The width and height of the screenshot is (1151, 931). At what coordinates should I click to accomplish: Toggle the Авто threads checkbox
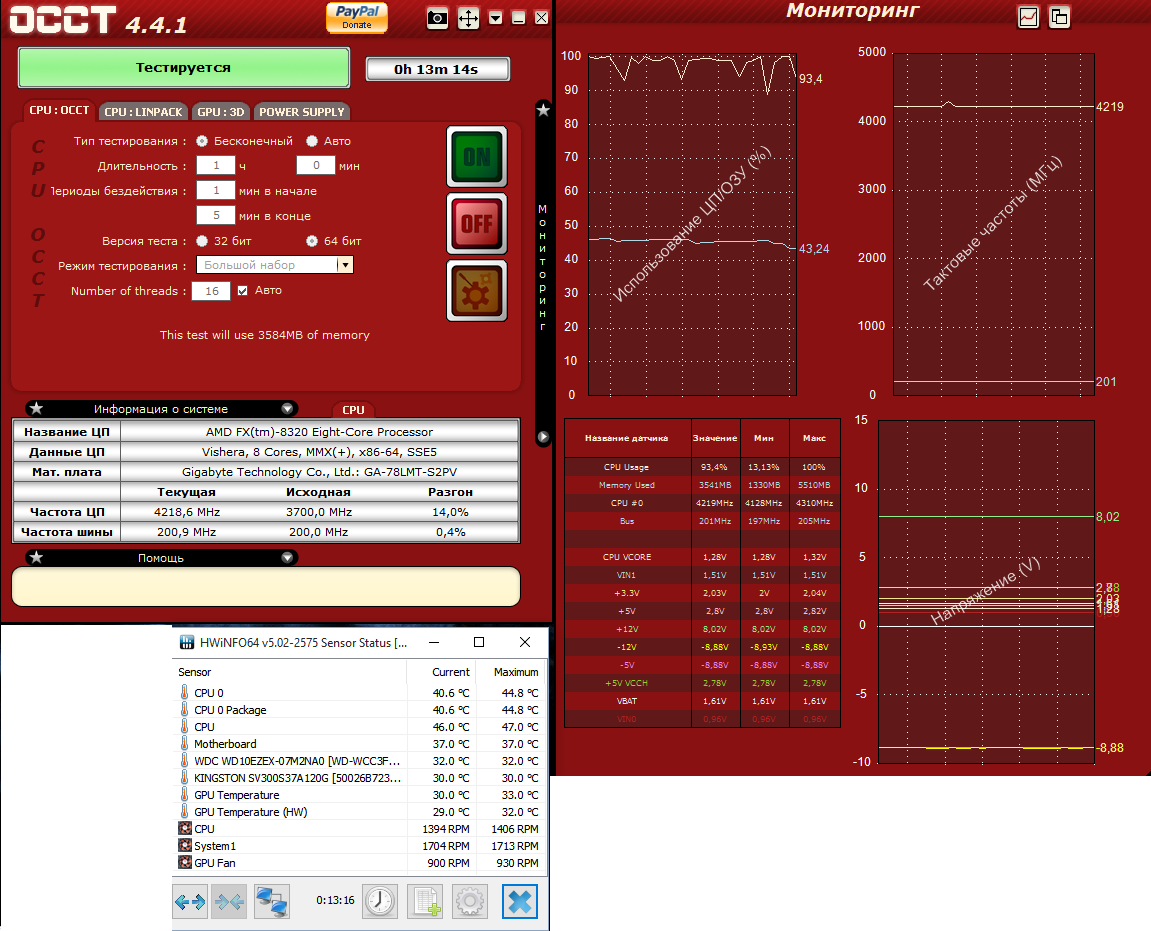(x=242, y=291)
